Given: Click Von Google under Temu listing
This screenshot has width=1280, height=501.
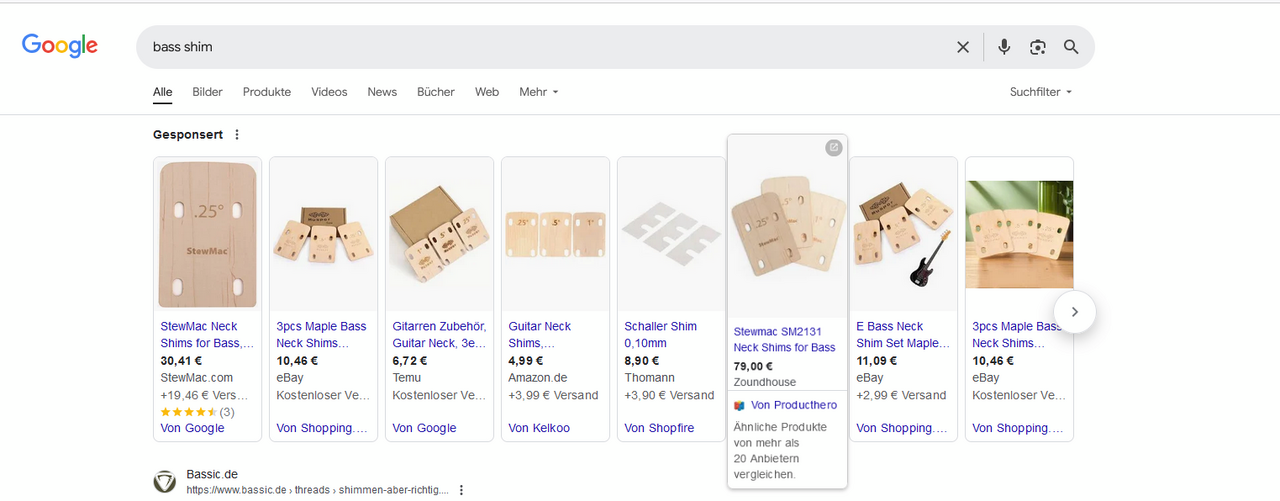Looking at the screenshot, I should 424,428.
